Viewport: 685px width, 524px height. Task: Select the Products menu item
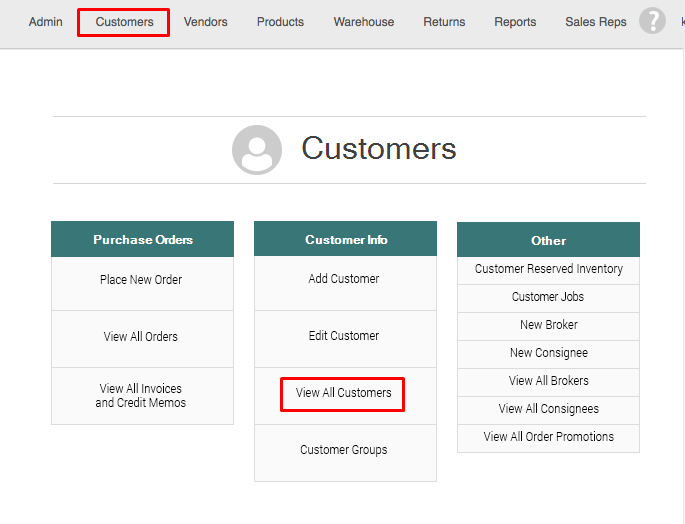point(280,22)
